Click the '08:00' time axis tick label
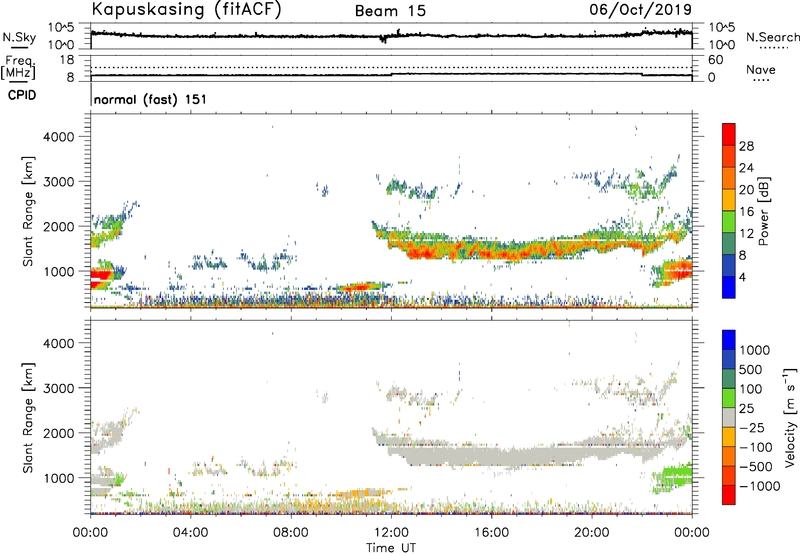Image resolution: width=800 pixels, height=554 pixels. 291,533
